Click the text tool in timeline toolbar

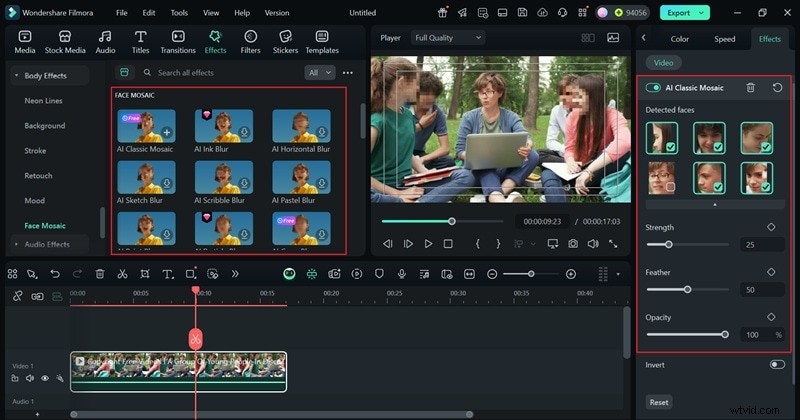(167, 274)
